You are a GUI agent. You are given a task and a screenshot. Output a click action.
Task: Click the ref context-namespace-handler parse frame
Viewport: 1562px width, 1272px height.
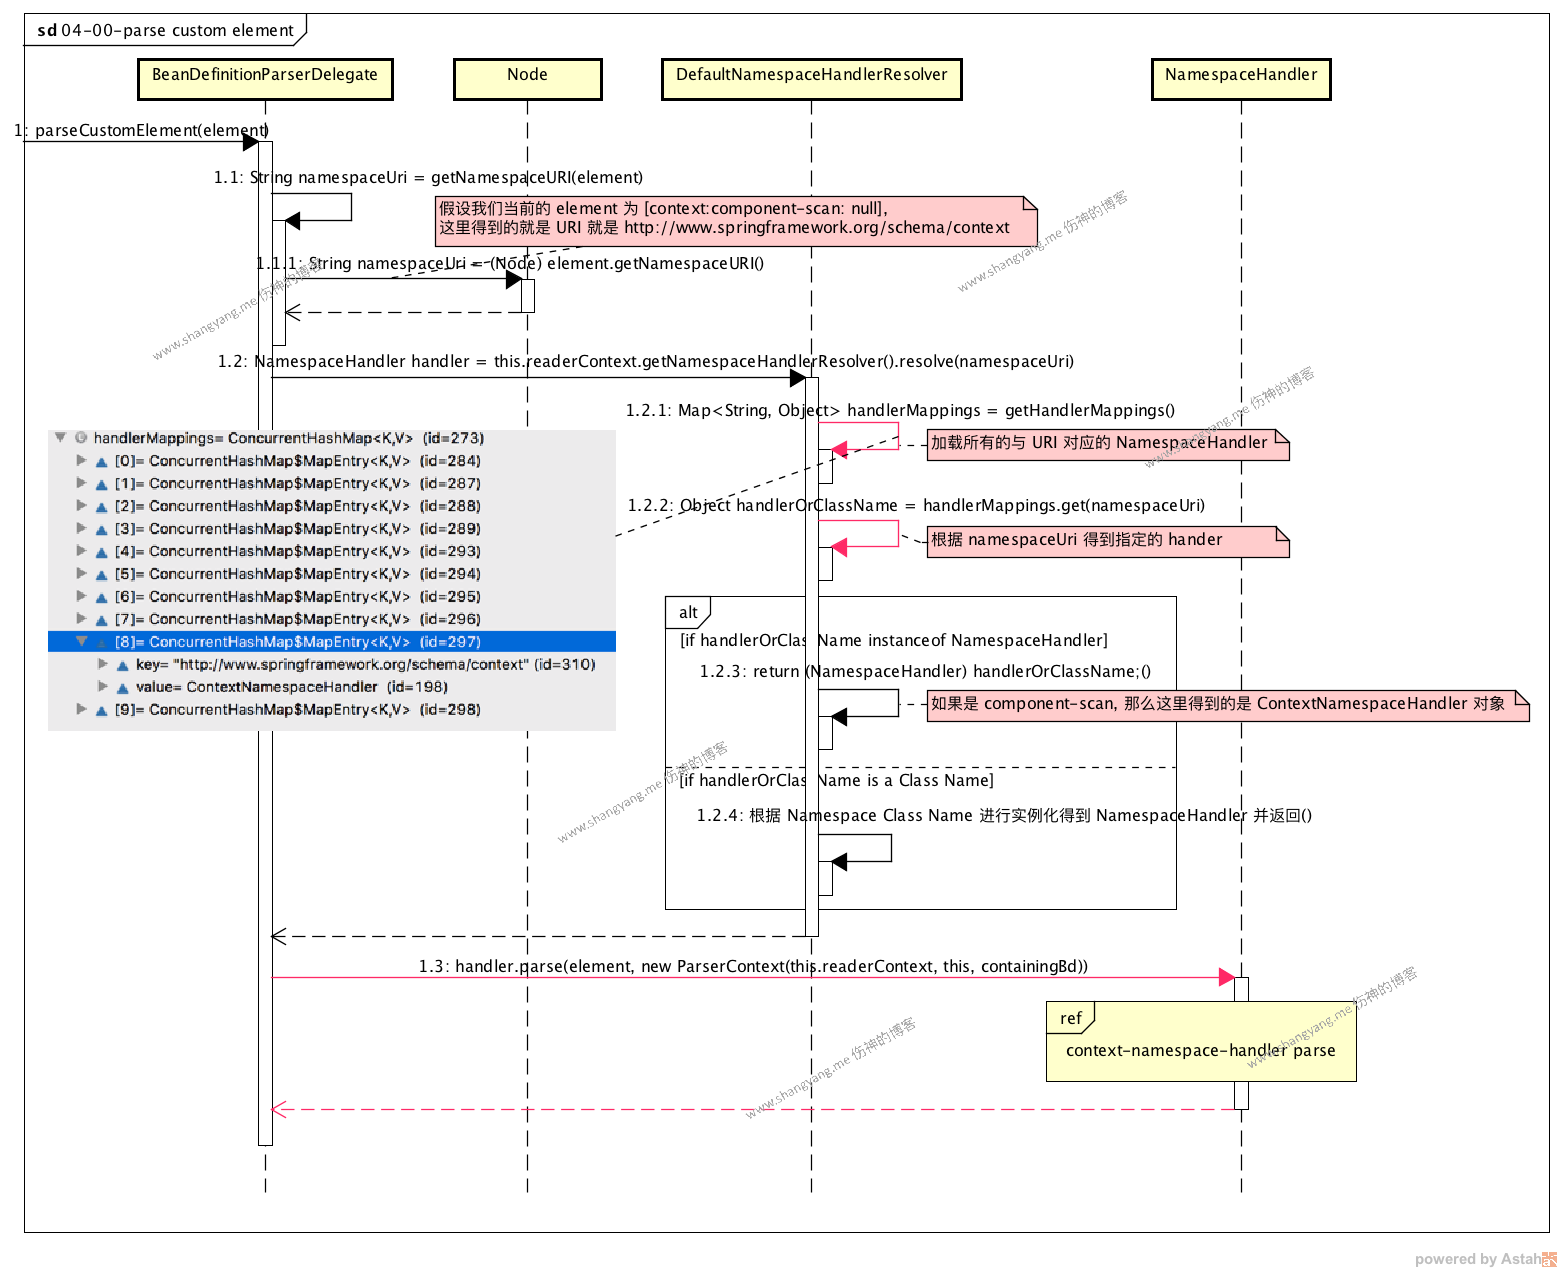[1200, 1050]
